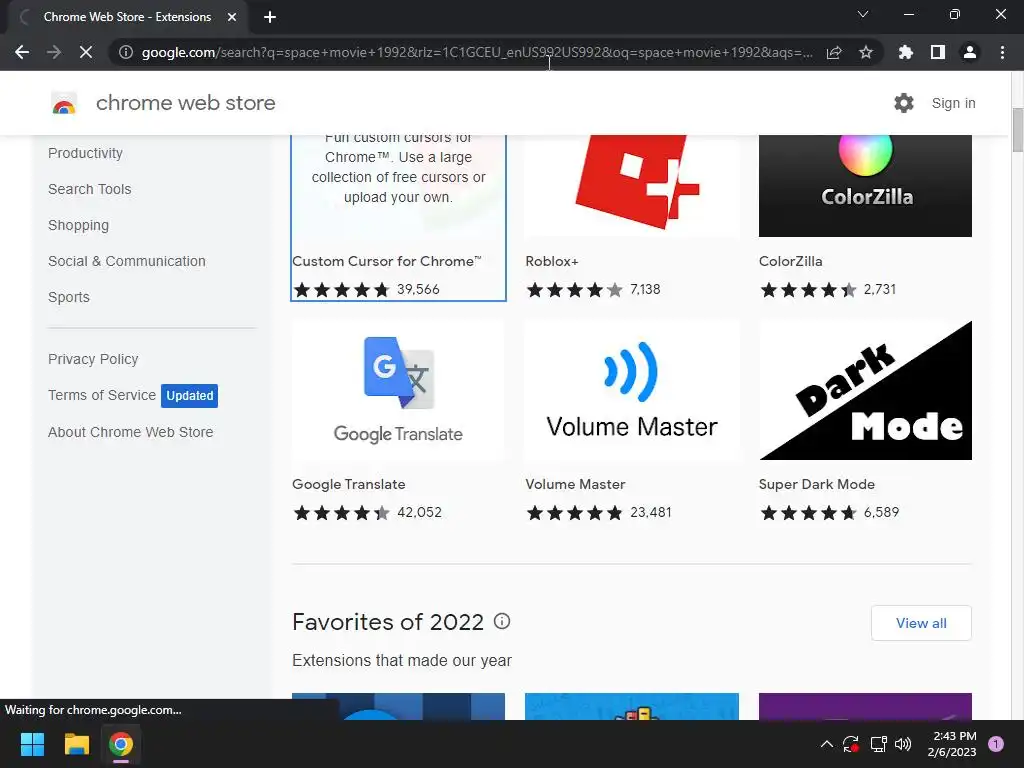Click the Roblox+ title text
This screenshot has height=768, width=1024.
coord(552,261)
